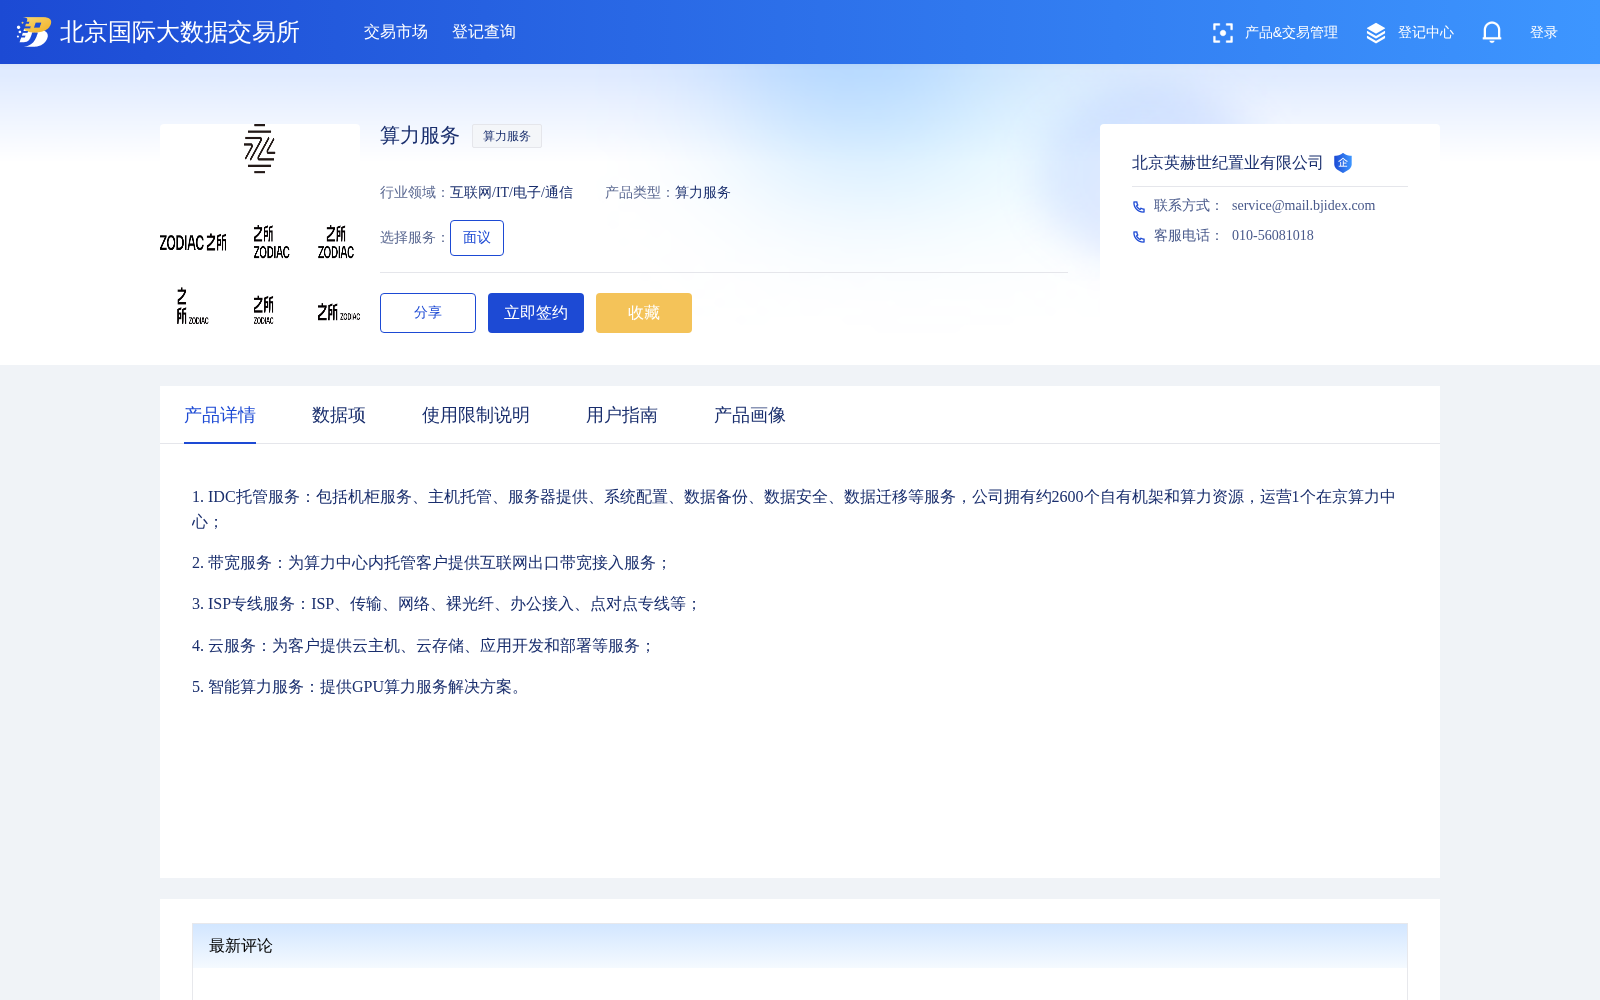Click the 分享 button
This screenshot has width=1600, height=1000.
tap(428, 313)
